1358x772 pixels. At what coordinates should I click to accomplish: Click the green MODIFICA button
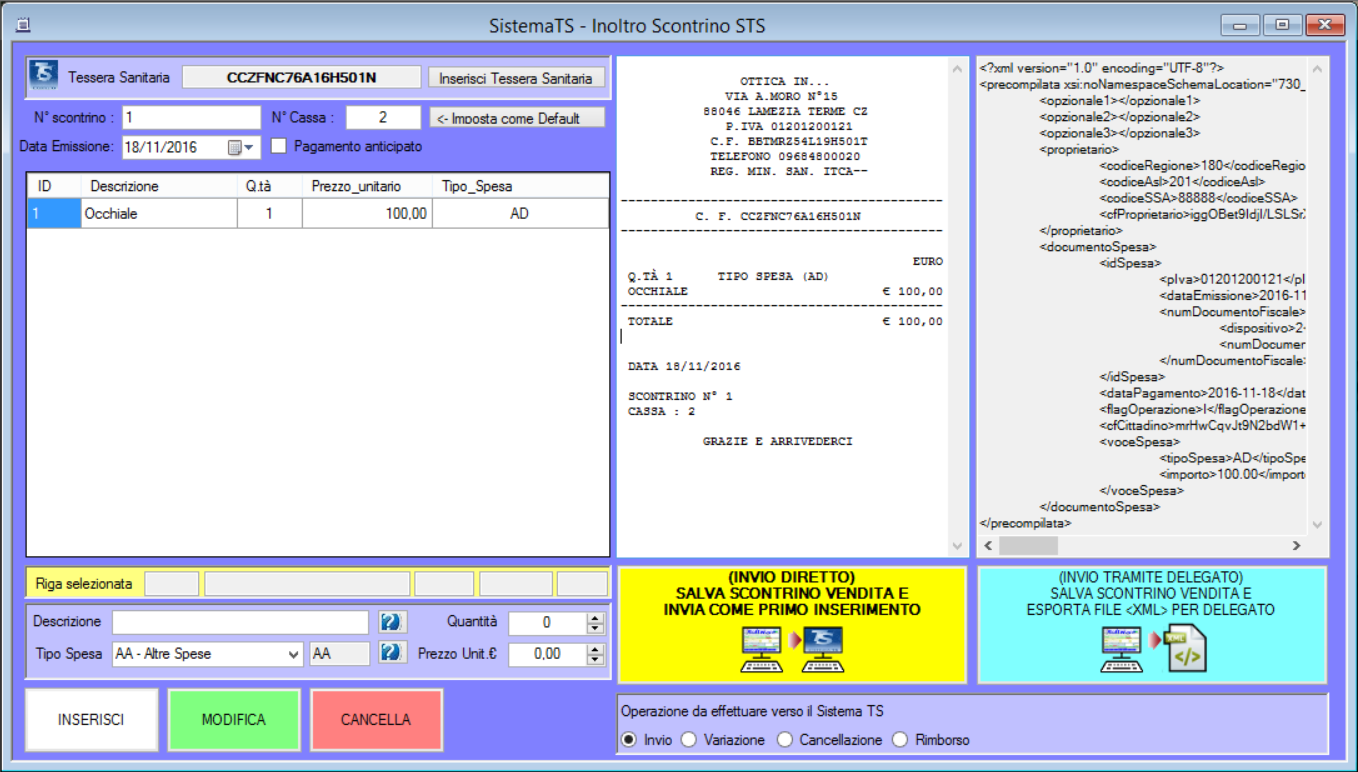coord(234,719)
